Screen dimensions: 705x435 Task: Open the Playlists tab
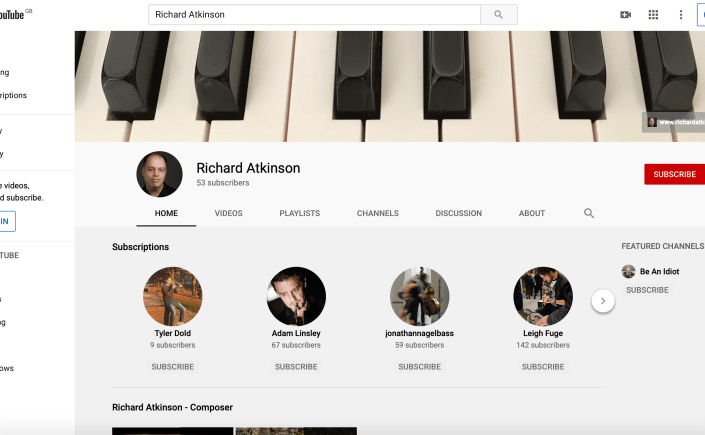point(299,213)
